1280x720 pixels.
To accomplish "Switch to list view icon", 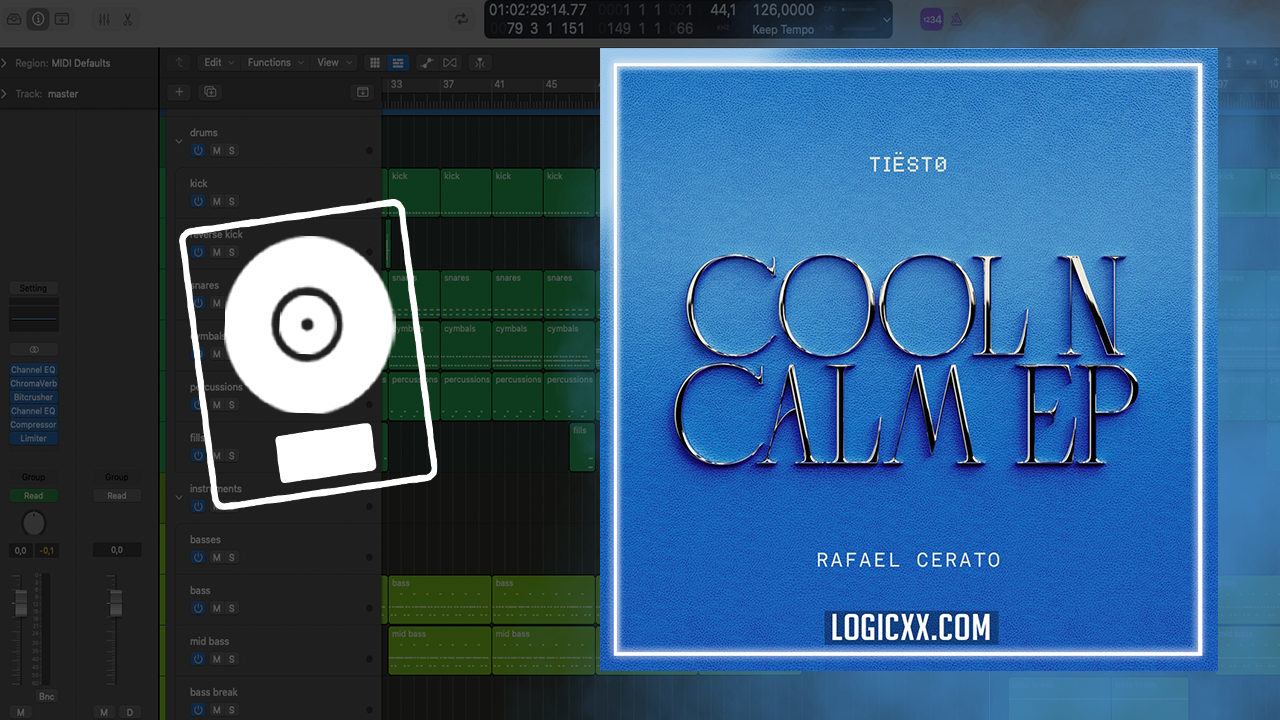I will tap(397, 62).
